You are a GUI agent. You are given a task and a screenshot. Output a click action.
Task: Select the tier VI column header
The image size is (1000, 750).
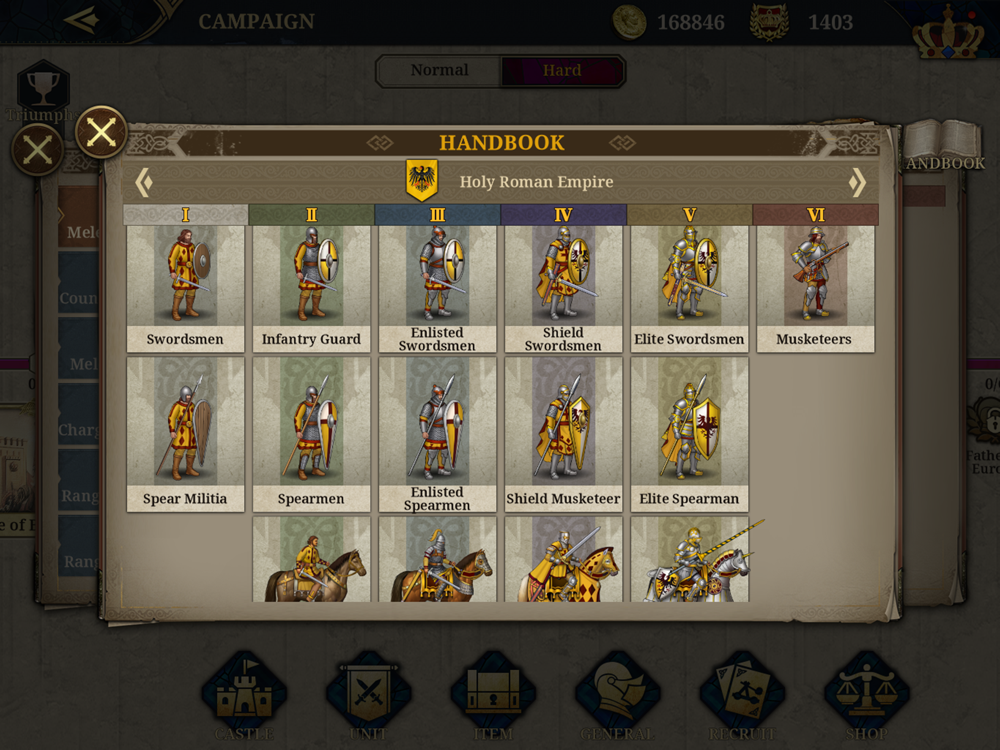click(816, 215)
